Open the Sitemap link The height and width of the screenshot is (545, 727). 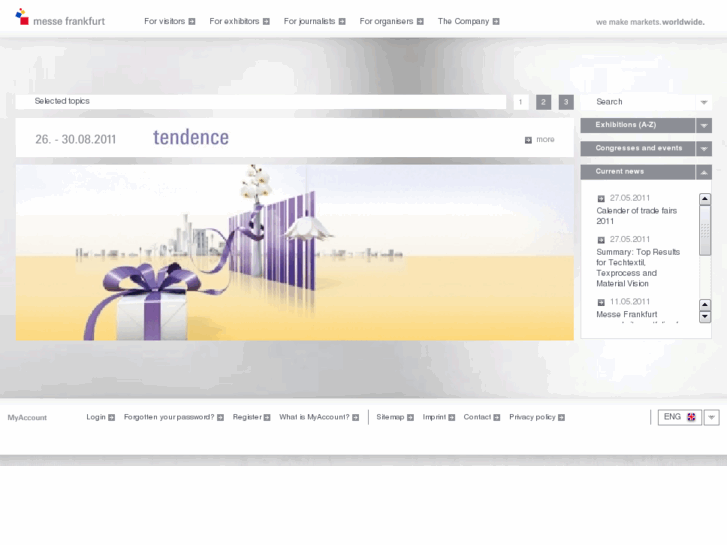pyautogui.click(x=390, y=417)
